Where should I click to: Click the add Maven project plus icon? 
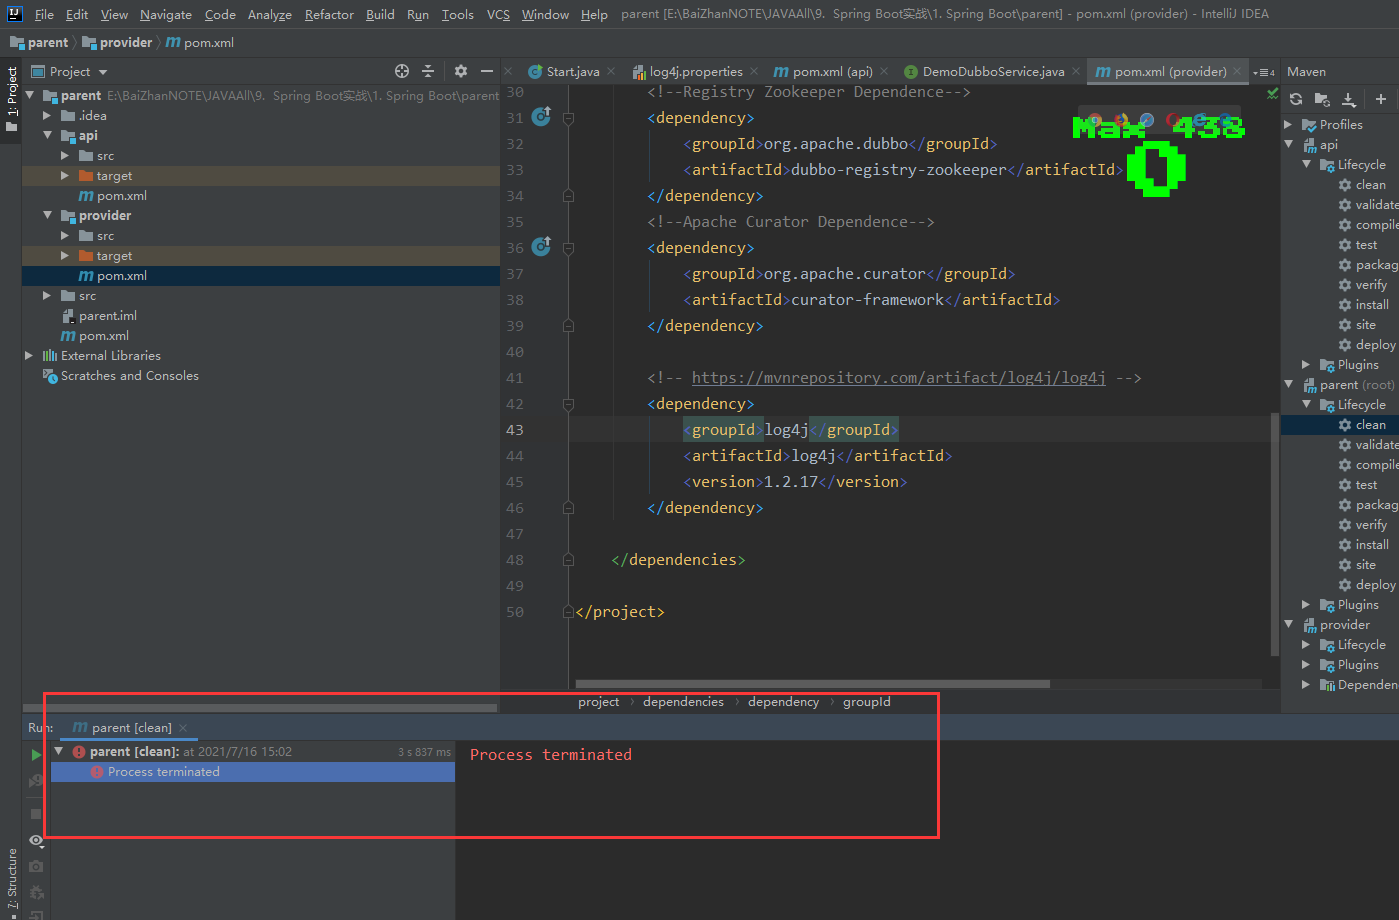pos(1381,99)
